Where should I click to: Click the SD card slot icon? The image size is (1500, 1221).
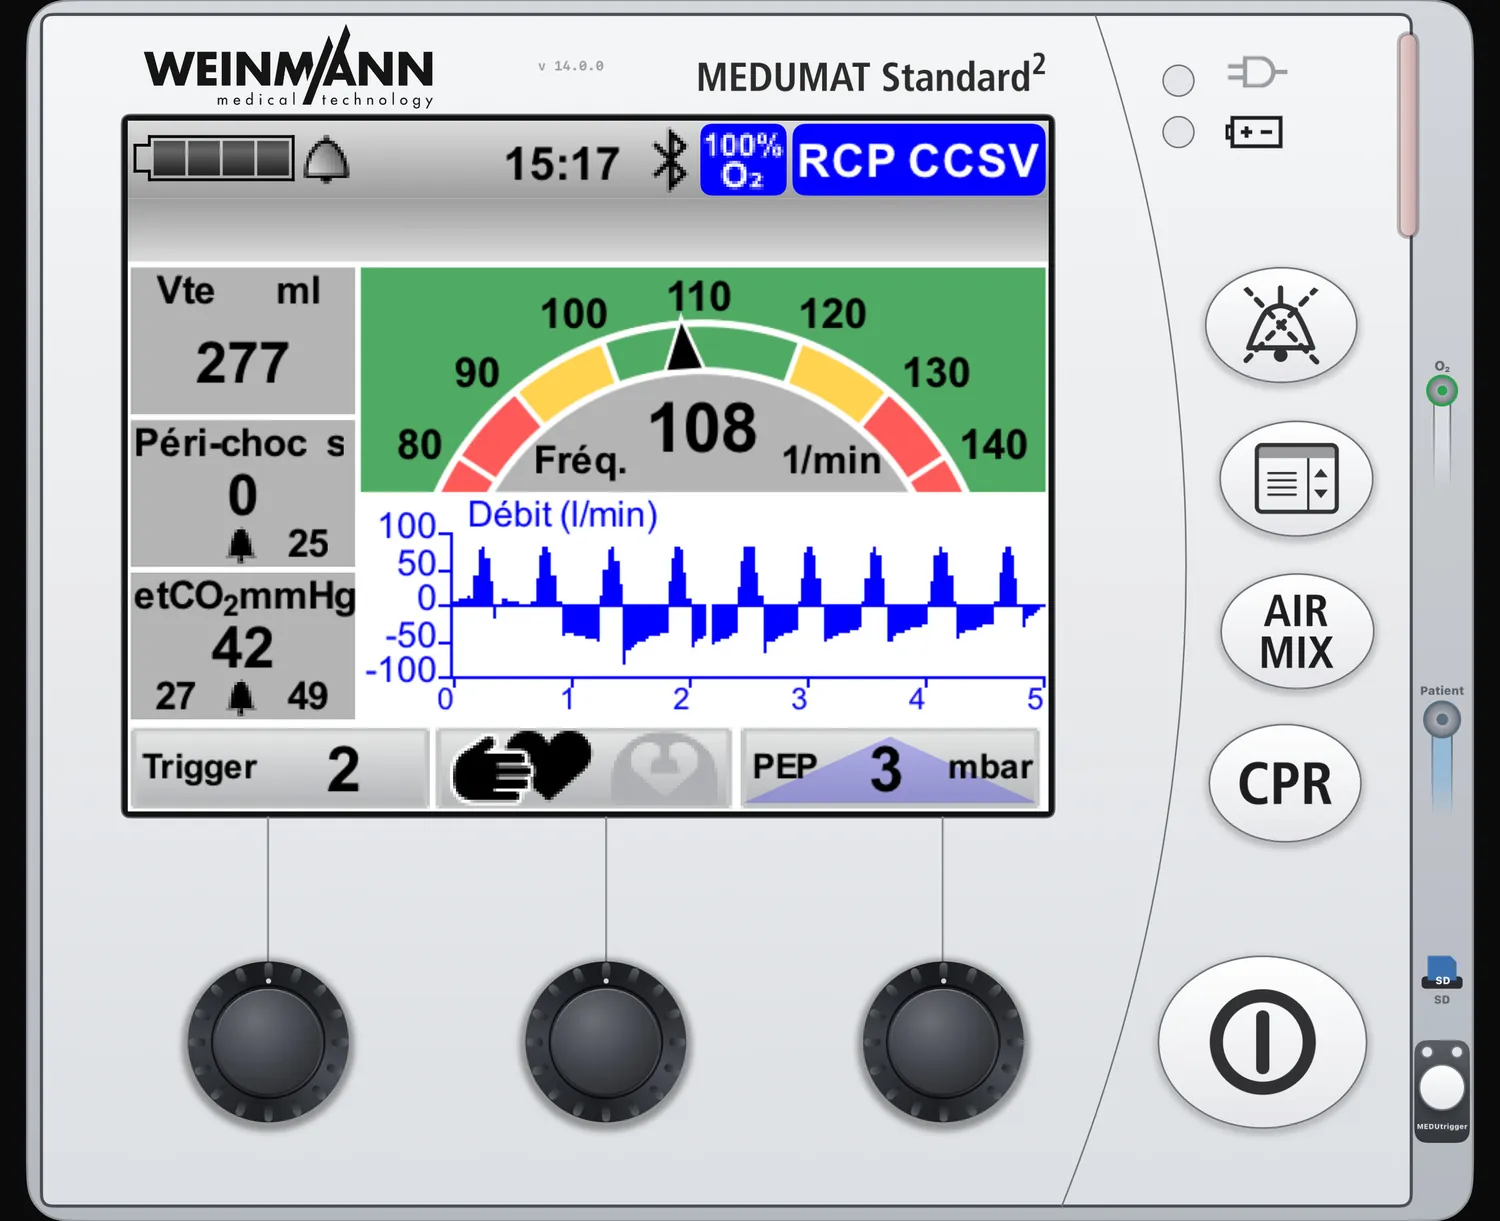[1442, 972]
